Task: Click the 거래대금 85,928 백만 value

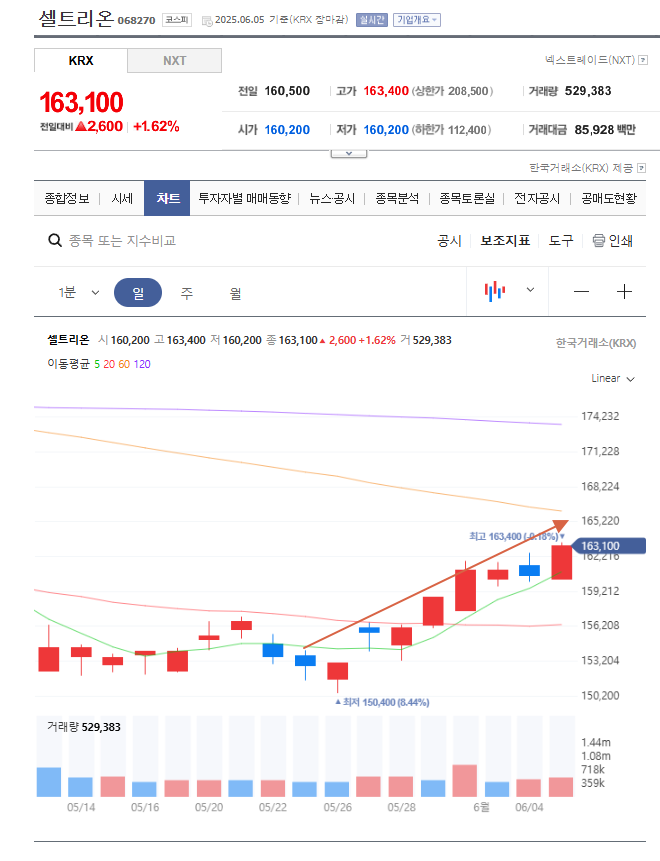Action: (x=605, y=130)
